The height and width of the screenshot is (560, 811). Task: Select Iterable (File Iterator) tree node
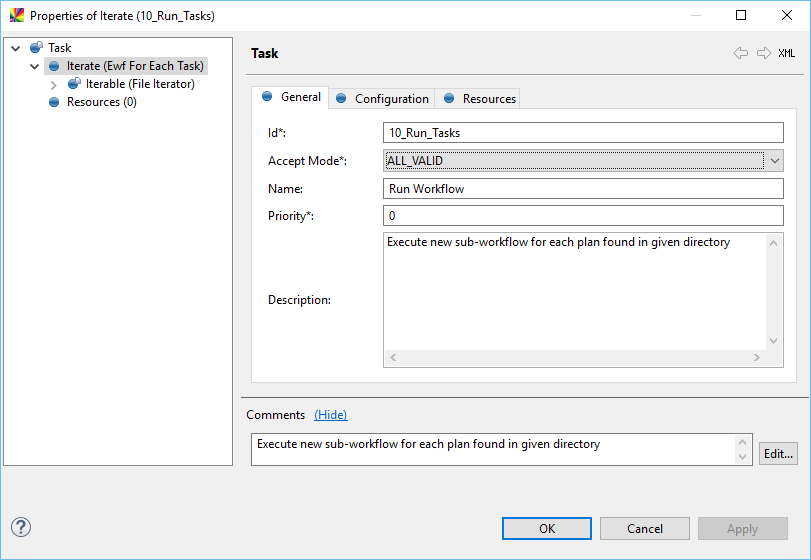[x=140, y=84]
